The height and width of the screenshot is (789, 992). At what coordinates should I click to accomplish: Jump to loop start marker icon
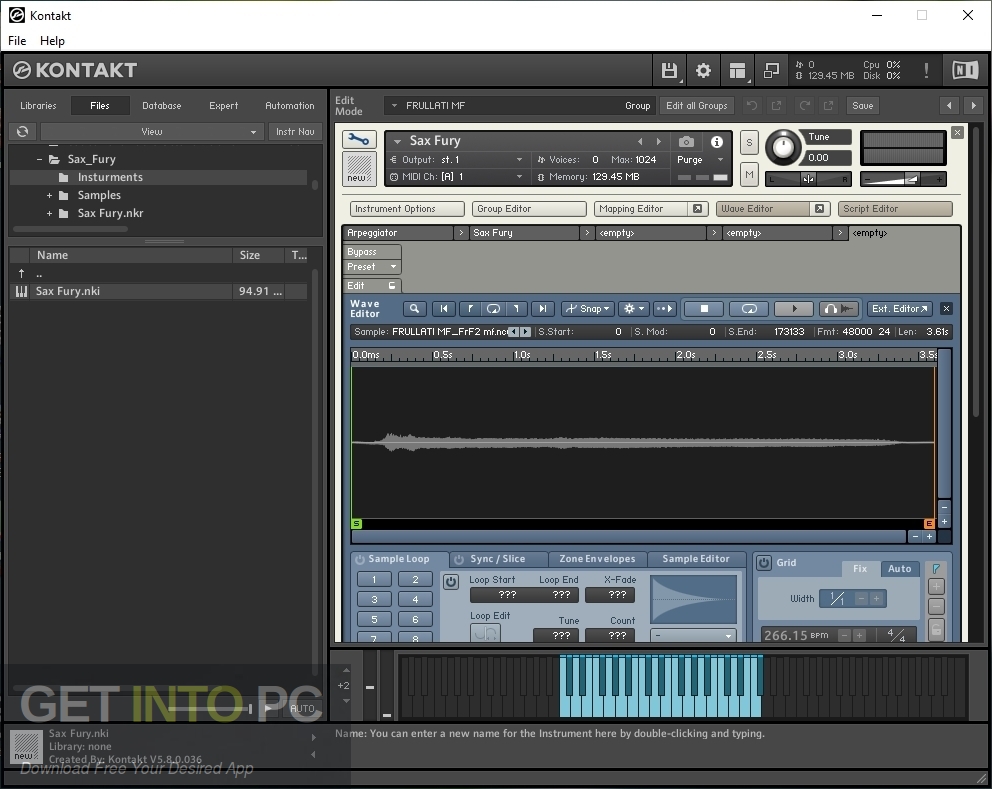[x=469, y=309]
